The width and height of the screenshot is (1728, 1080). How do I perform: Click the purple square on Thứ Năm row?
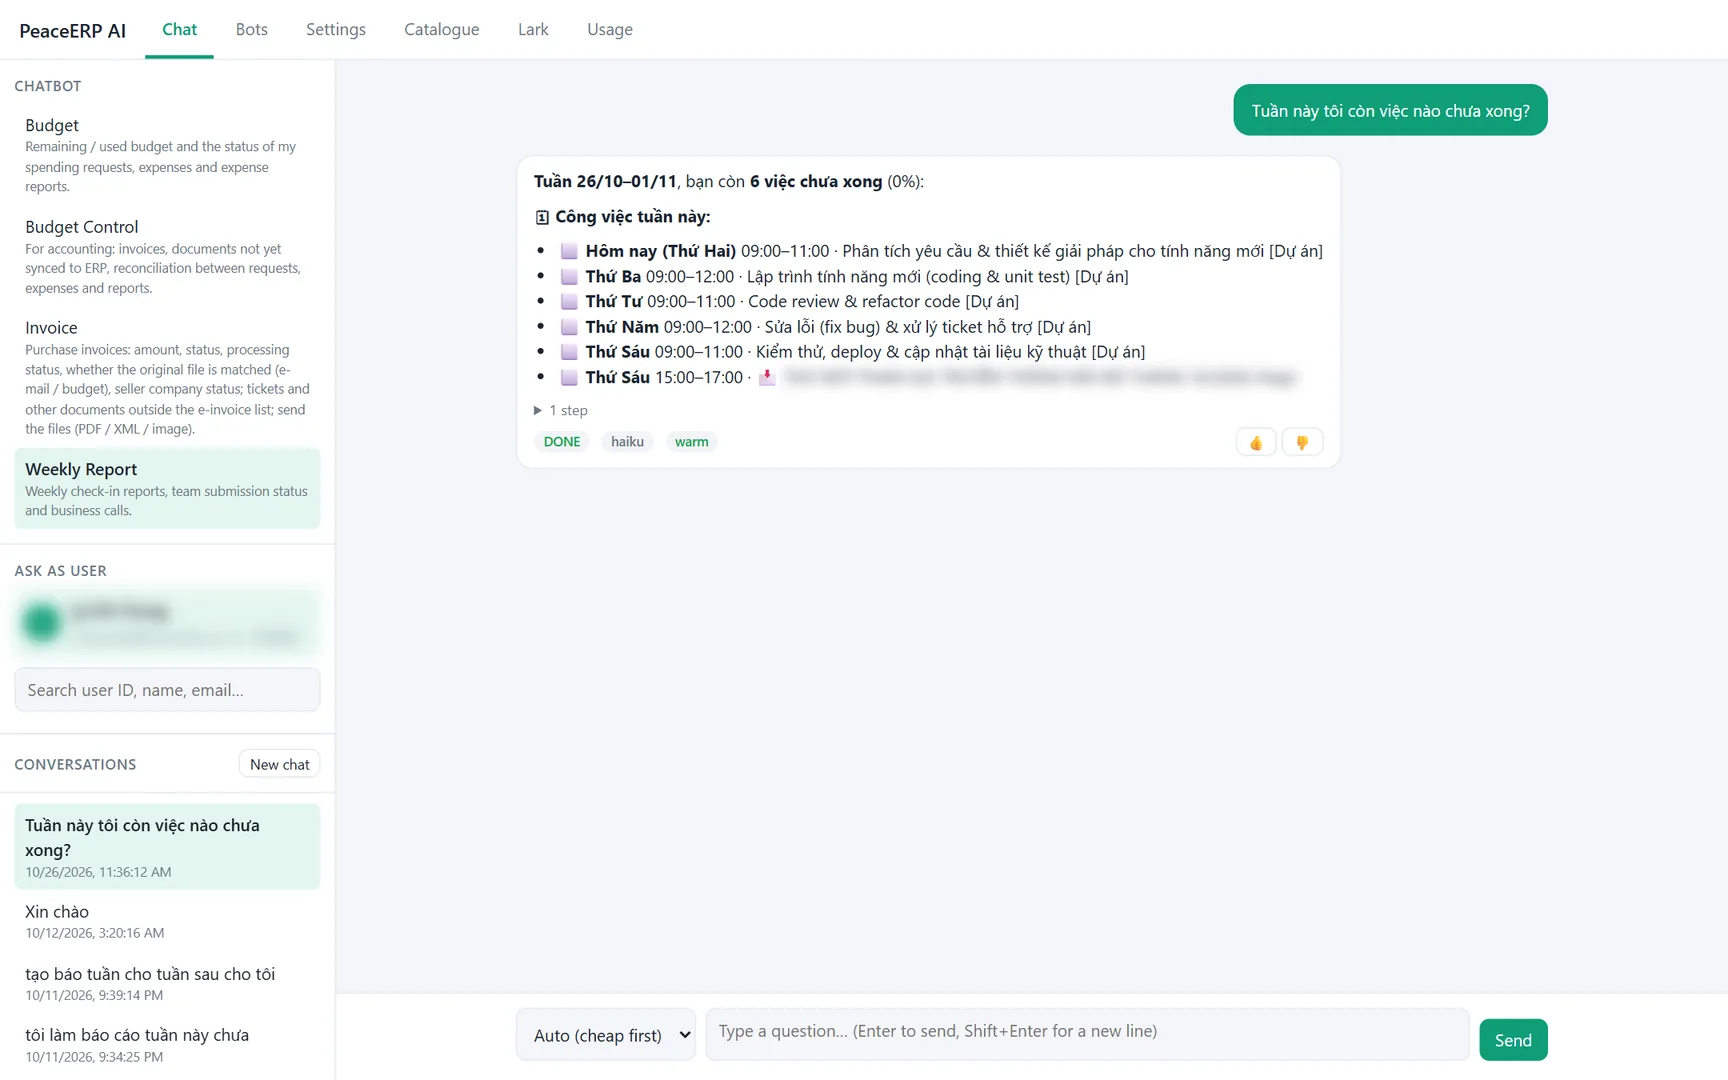pyautogui.click(x=569, y=327)
